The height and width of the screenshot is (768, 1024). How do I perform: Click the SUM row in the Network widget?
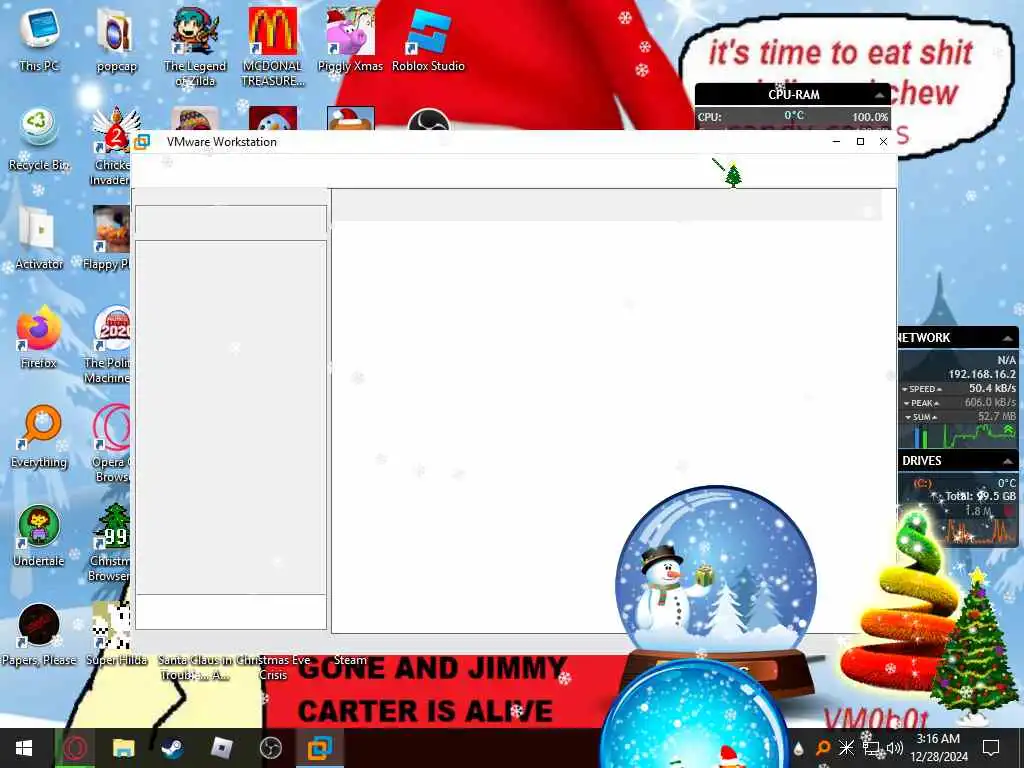click(959, 417)
